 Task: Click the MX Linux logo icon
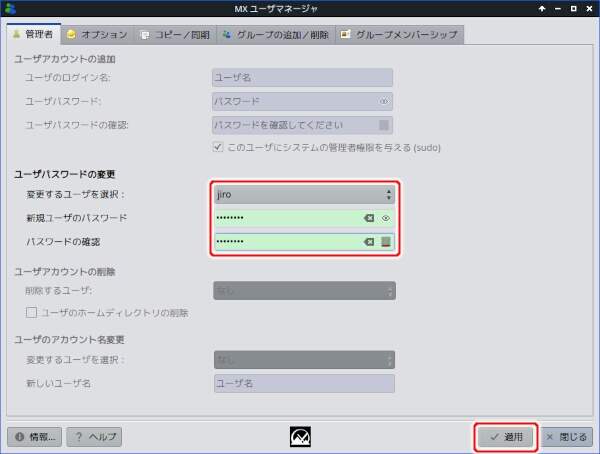pos(300,437)
